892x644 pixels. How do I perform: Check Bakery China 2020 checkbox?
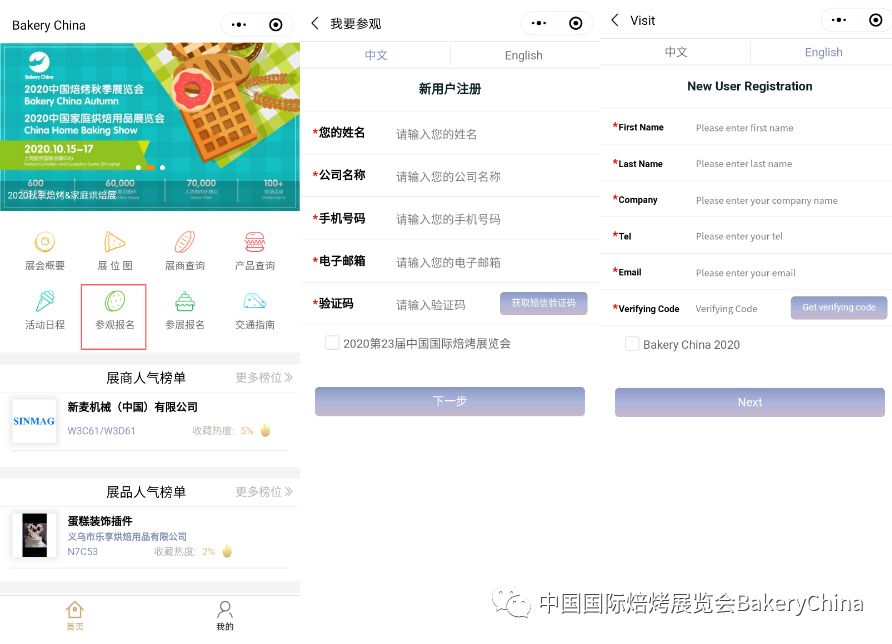tap(631, 344)
